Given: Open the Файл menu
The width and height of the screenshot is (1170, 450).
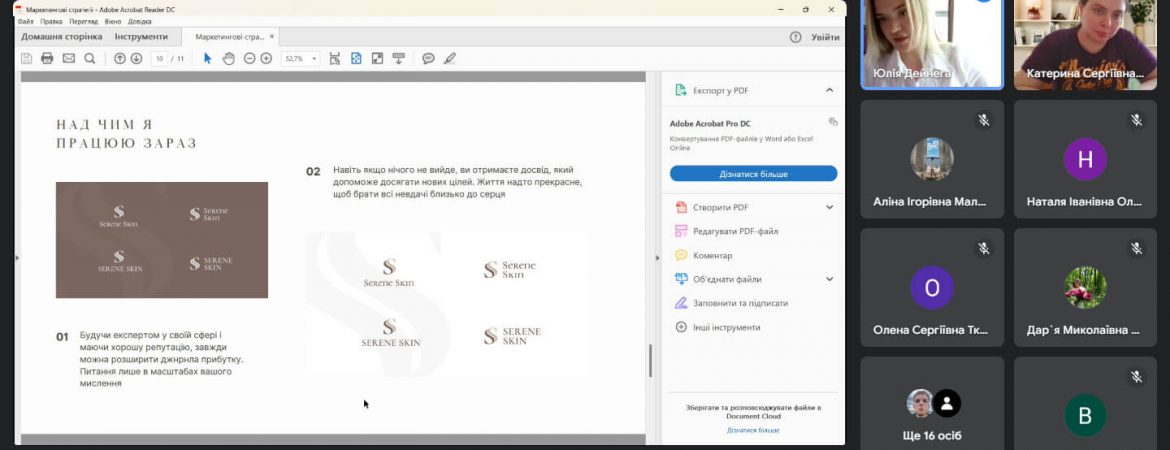Looking at the screenshot, I should tap(25, 22).
